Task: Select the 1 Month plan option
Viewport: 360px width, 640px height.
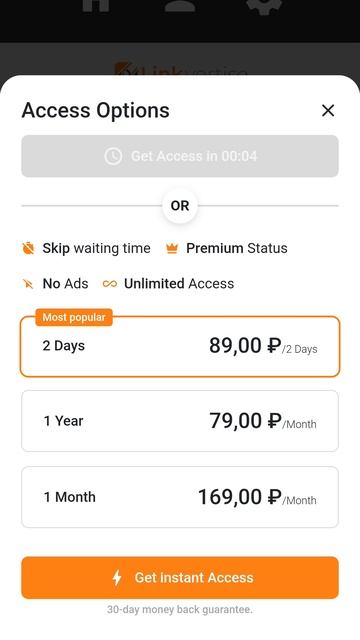Action: (x=180, y=497)
